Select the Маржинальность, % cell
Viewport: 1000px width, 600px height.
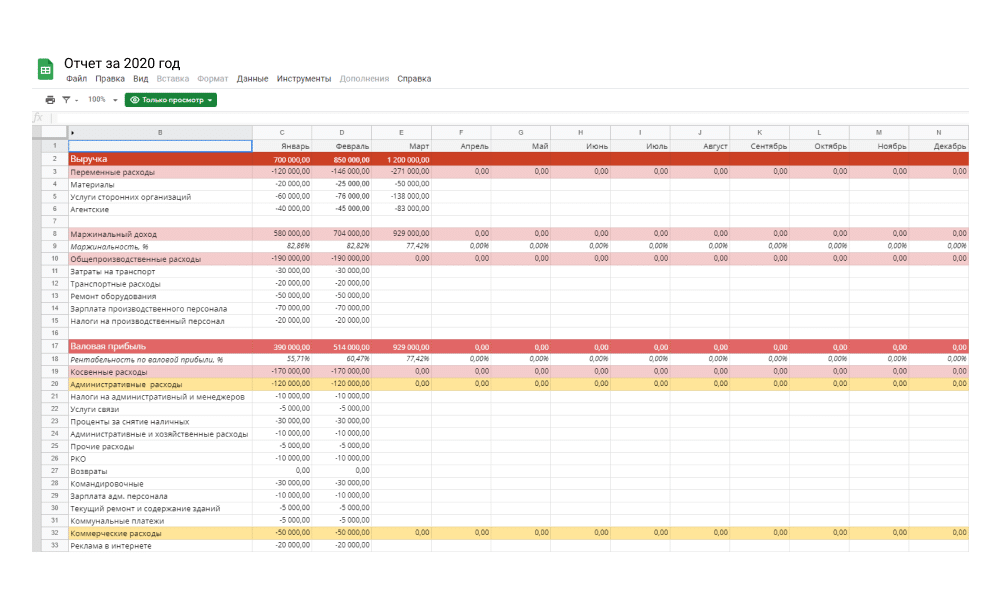click(x=160, y=246)
